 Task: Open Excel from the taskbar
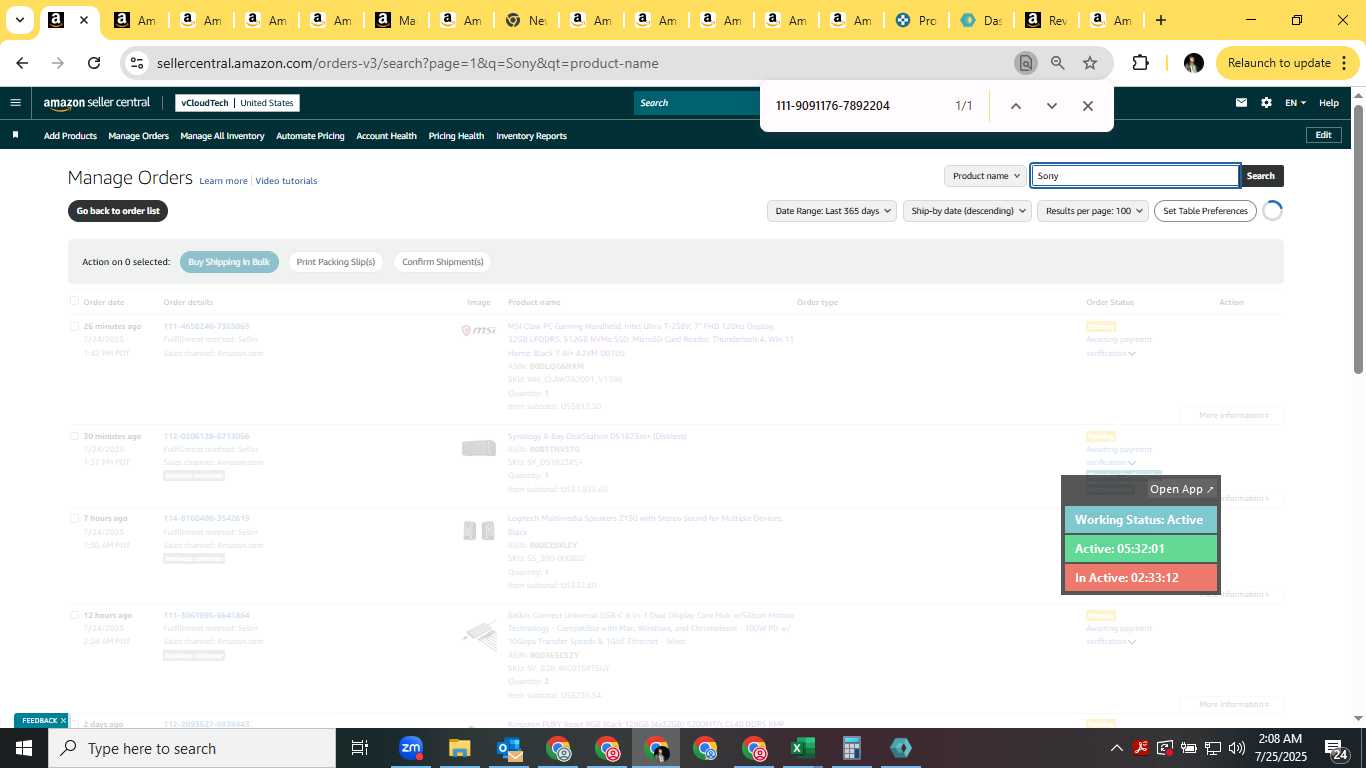point(802,748)
